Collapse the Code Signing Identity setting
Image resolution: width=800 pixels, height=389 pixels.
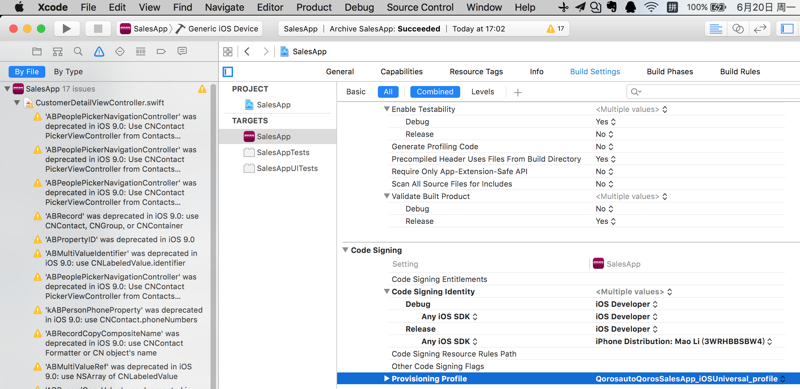[387, 292]
